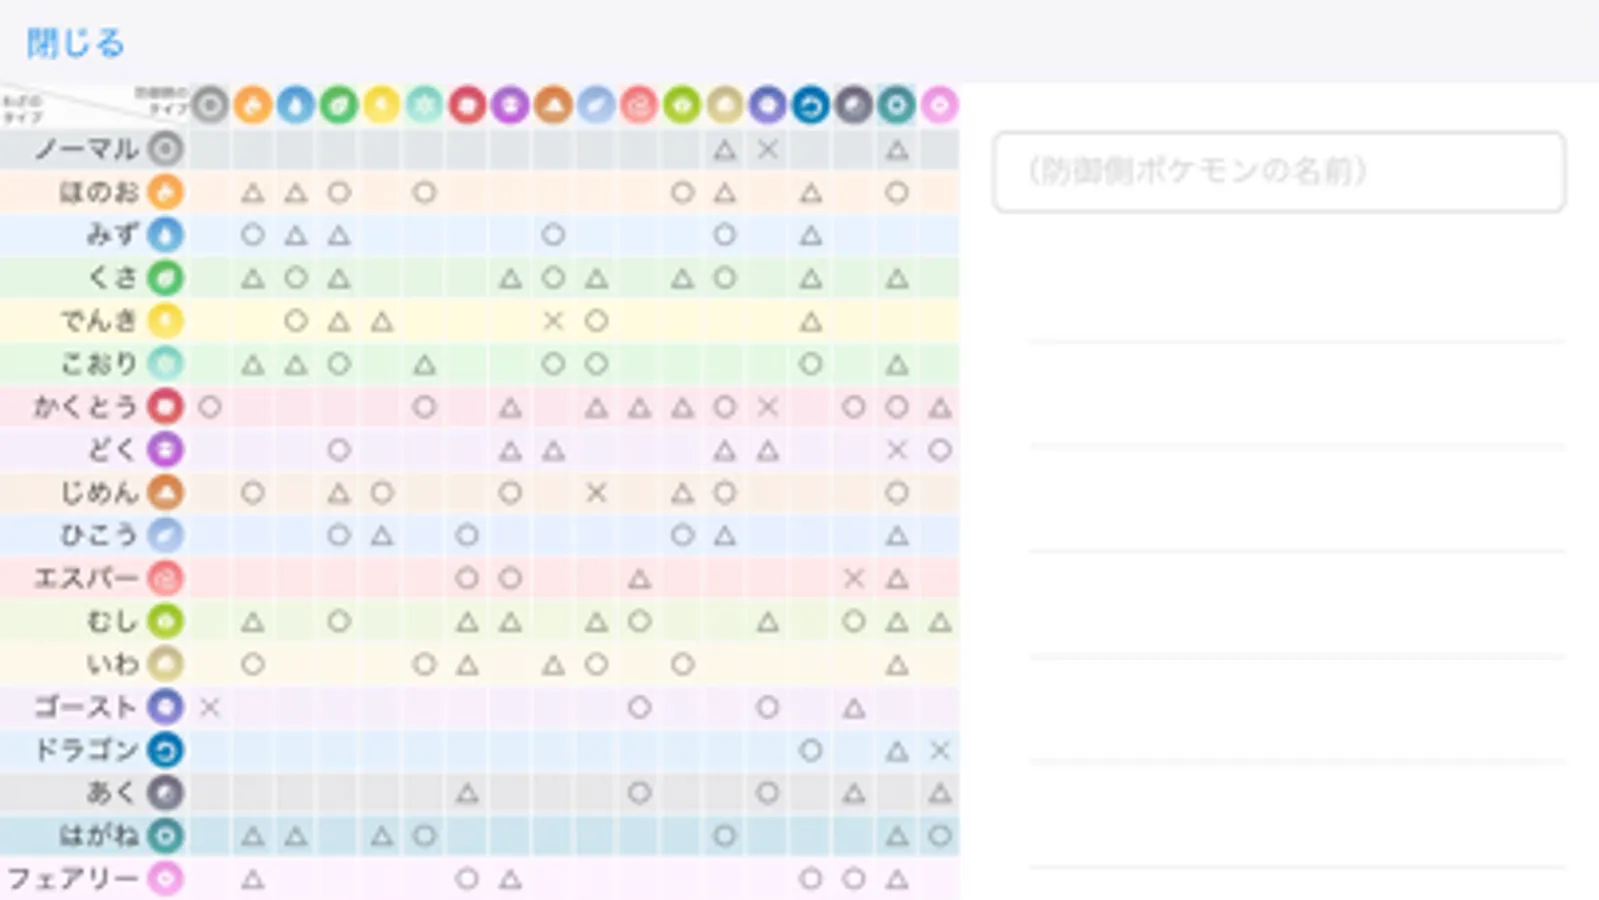
Task: Select the Ground type icon in the column header
Action: (x=553, y=105)
